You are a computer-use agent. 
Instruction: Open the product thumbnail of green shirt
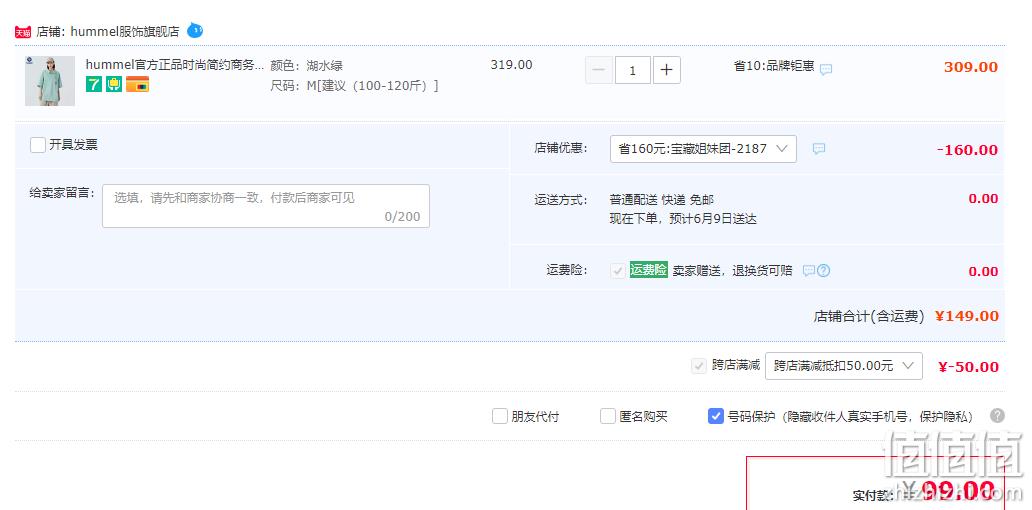click(50, 81)
